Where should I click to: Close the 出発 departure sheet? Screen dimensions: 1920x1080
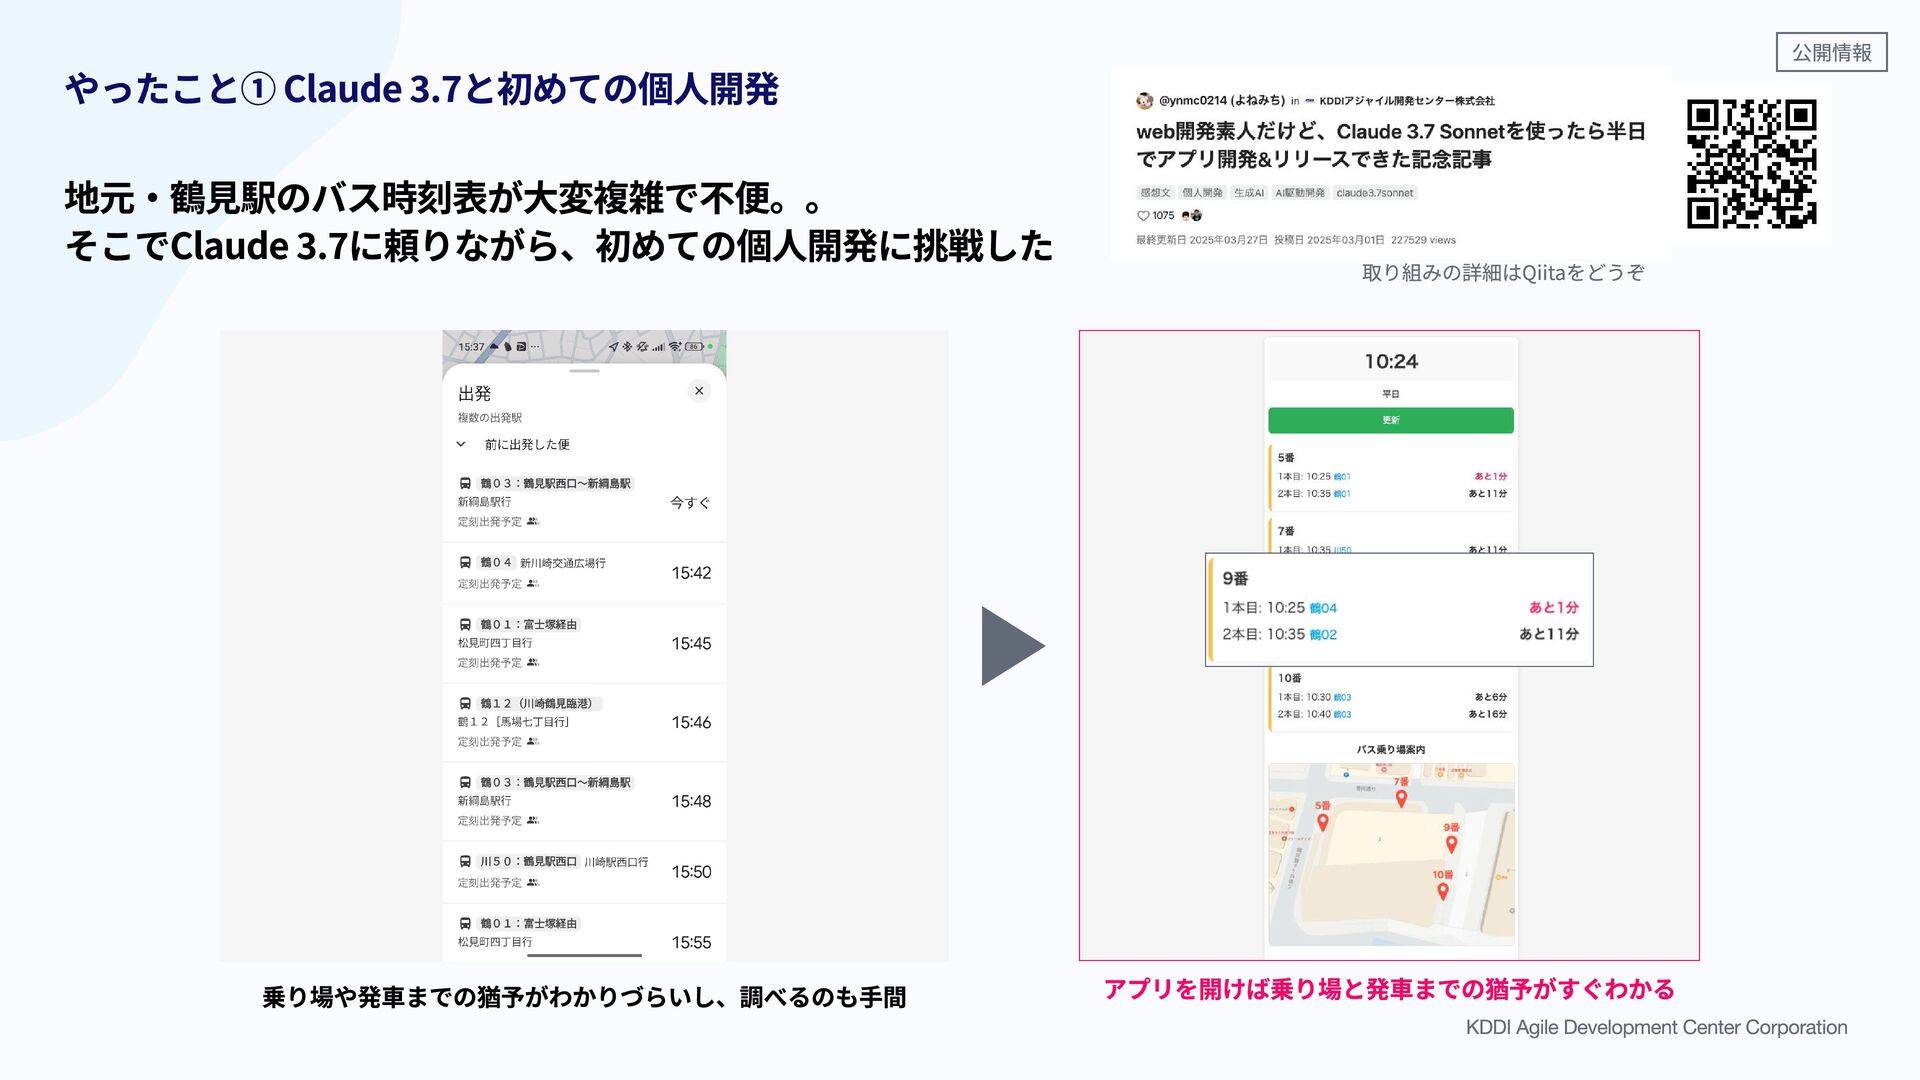(699, 391)
